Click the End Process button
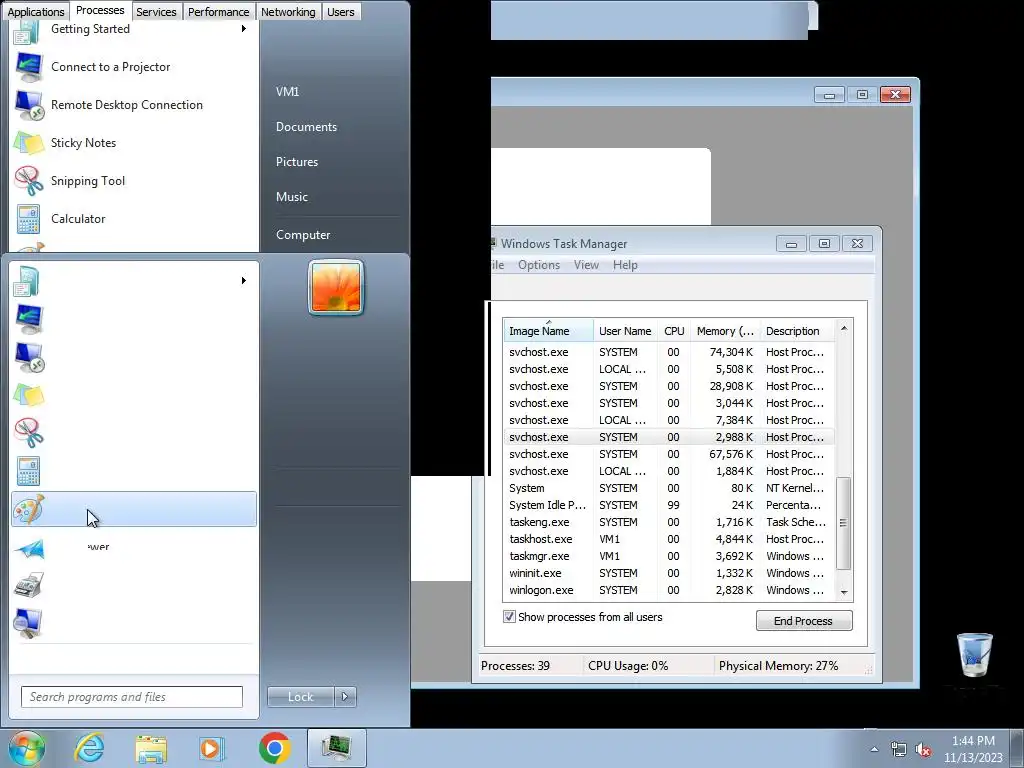 click(804, 620)
